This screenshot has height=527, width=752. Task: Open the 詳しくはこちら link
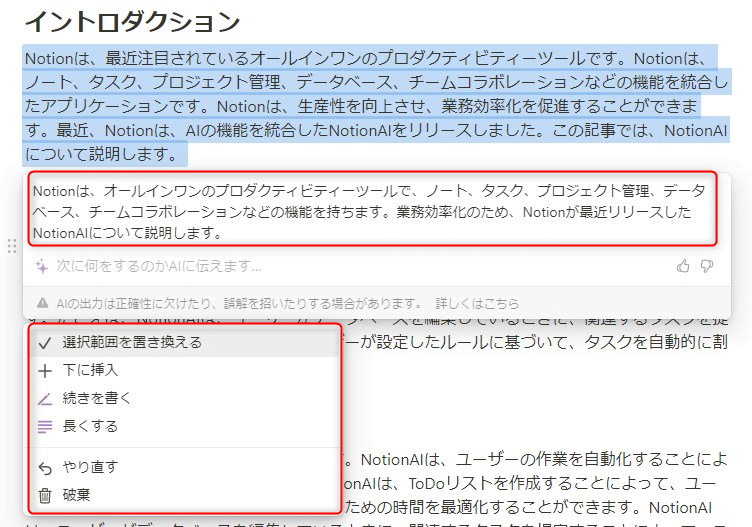(x=477, y=304)
